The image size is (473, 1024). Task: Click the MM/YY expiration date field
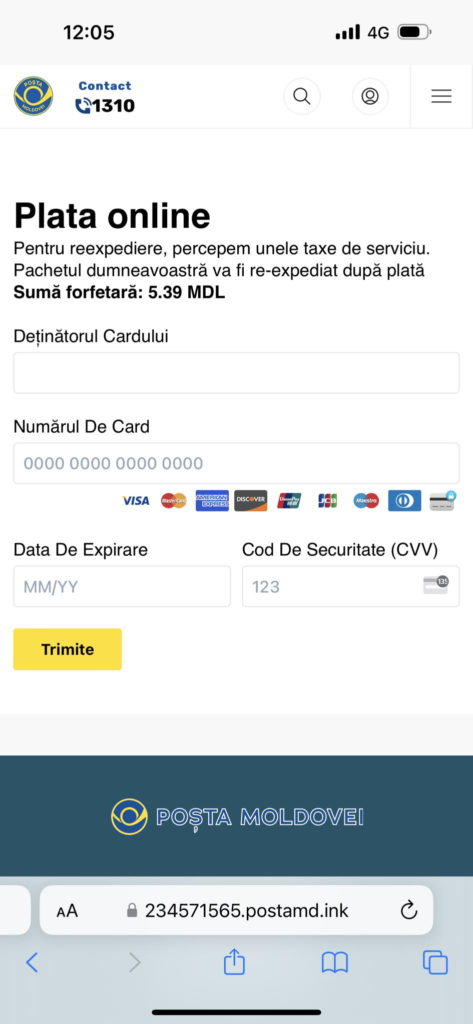[122, 586]
